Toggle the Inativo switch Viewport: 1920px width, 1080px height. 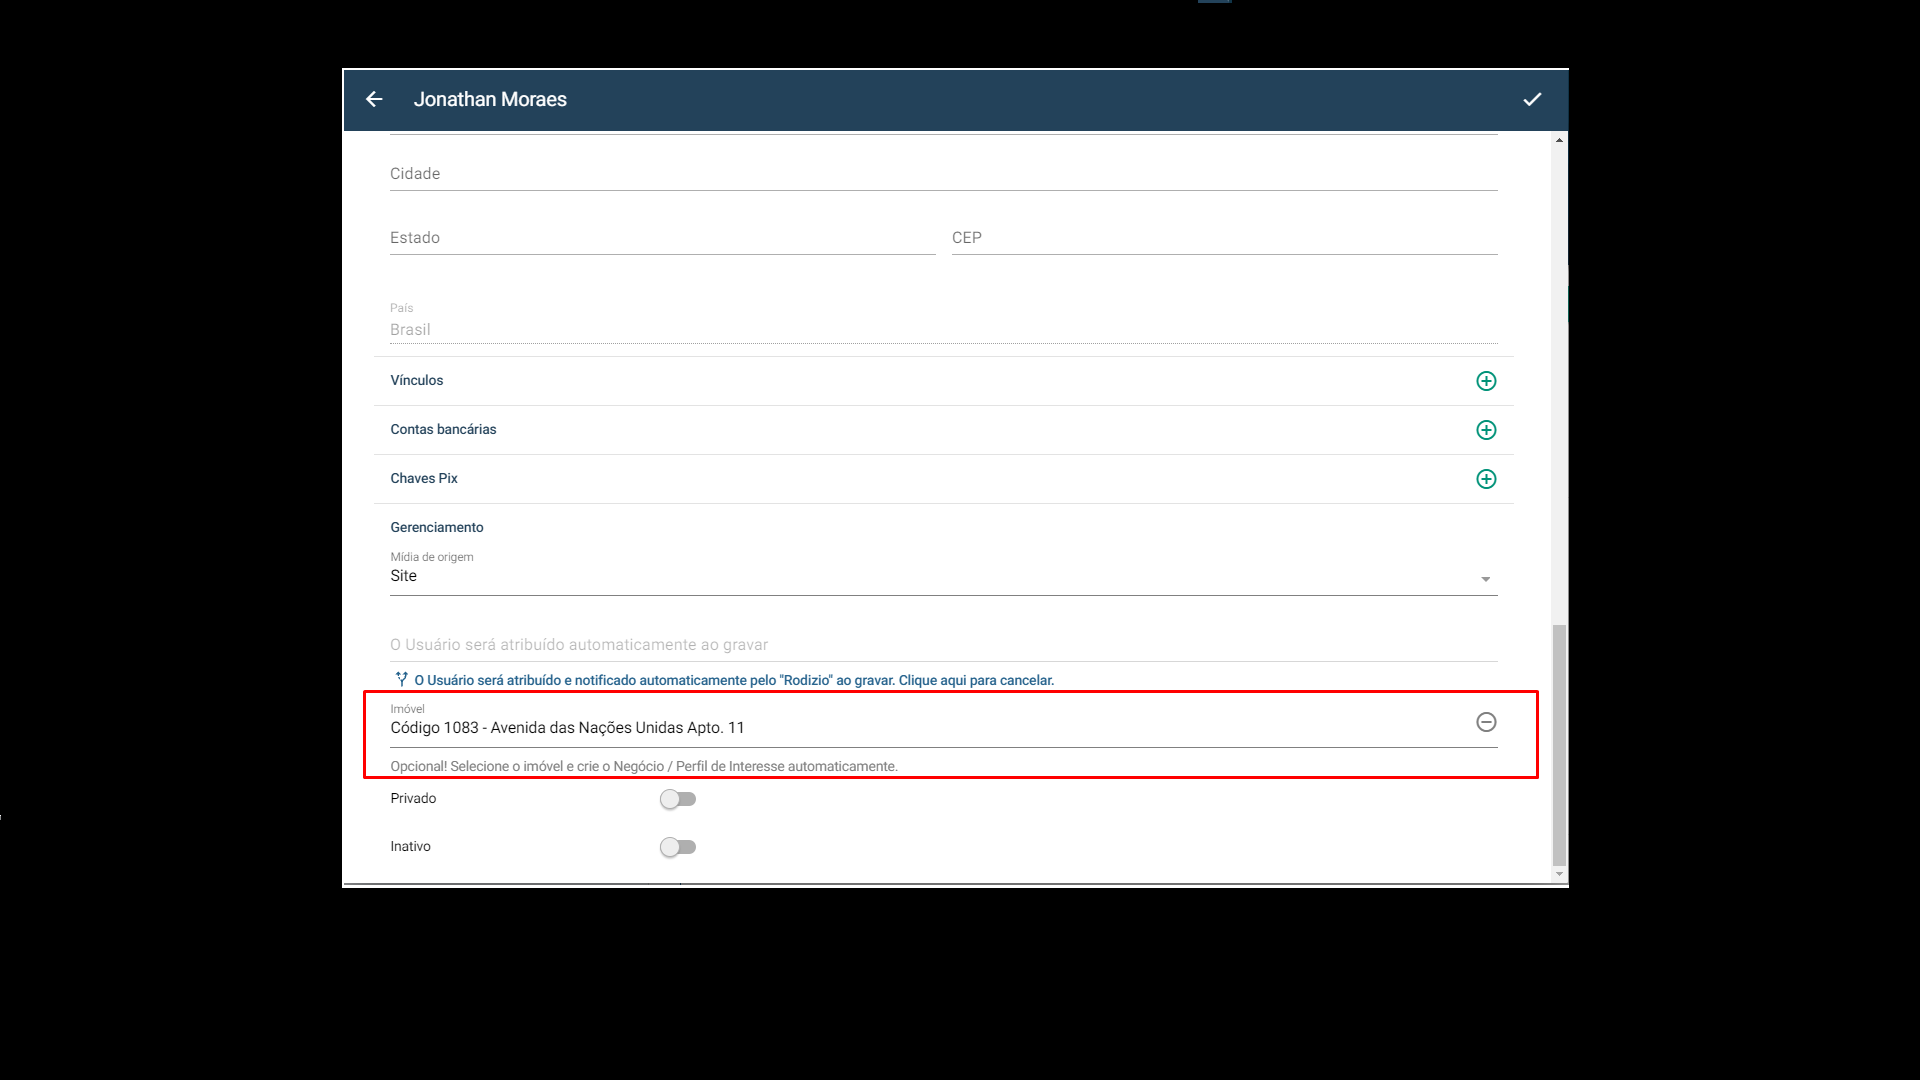(678, 847)
